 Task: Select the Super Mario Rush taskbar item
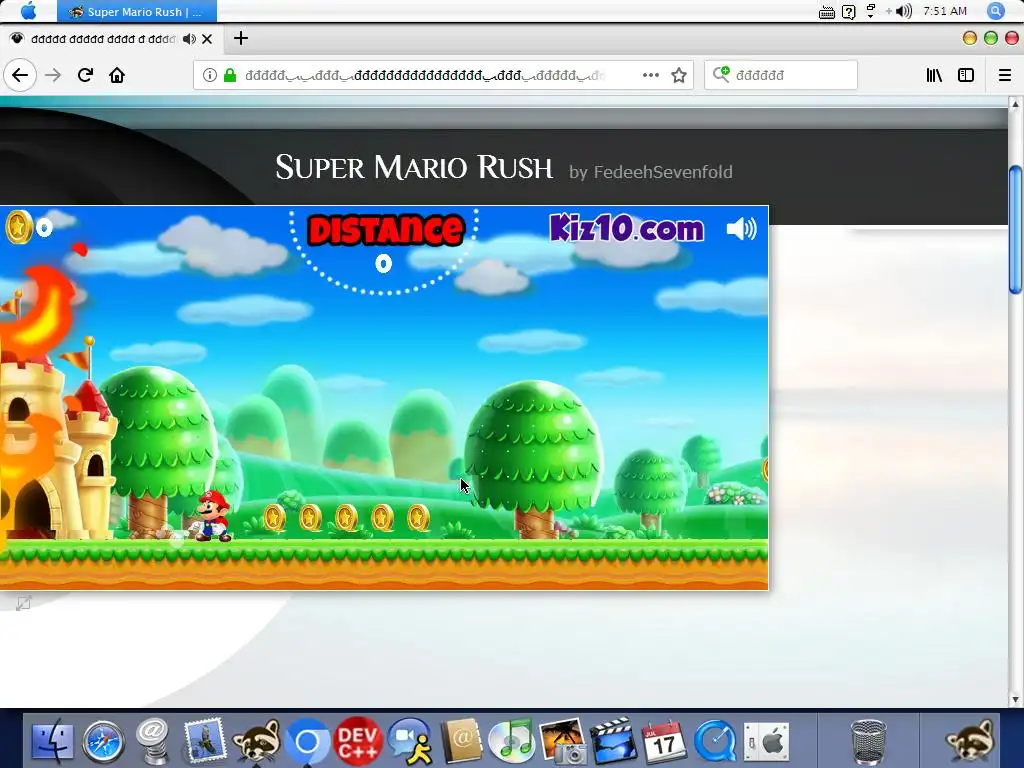(x=136, y=11)
